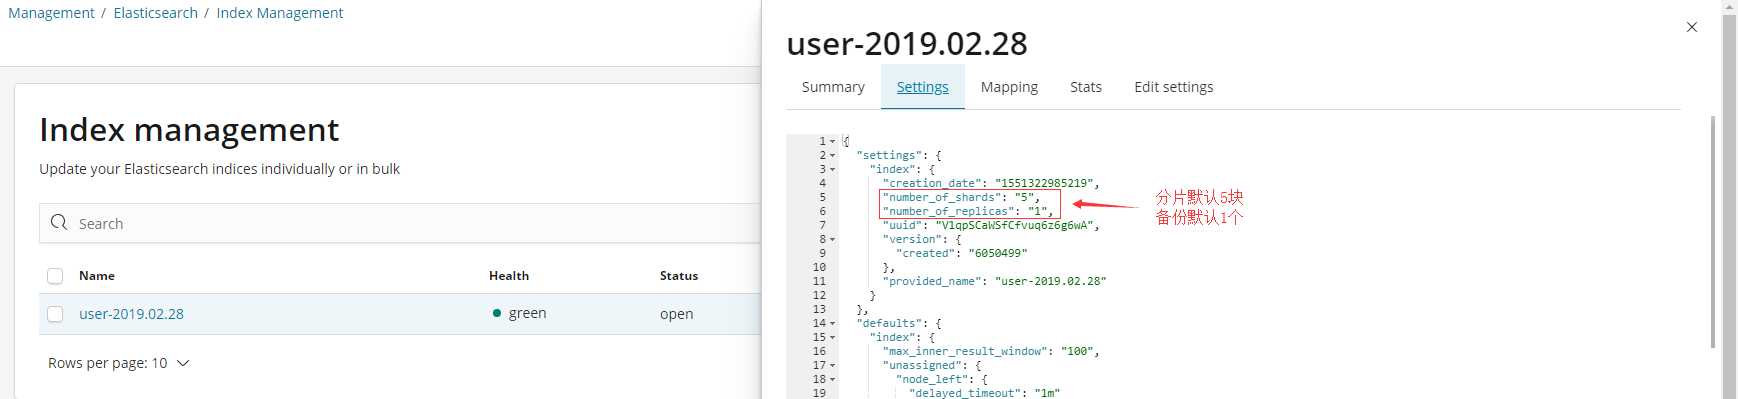The width and height of the screenshot is (1738, 399).
Task: Click the "creation_date" line in JSON
Action: (x=991, y=183)
